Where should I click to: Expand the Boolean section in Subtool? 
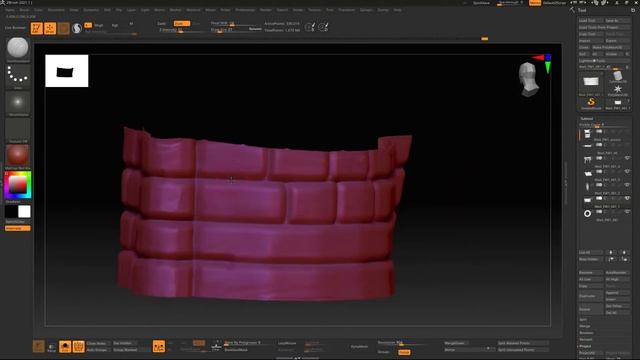click(586, 333)
